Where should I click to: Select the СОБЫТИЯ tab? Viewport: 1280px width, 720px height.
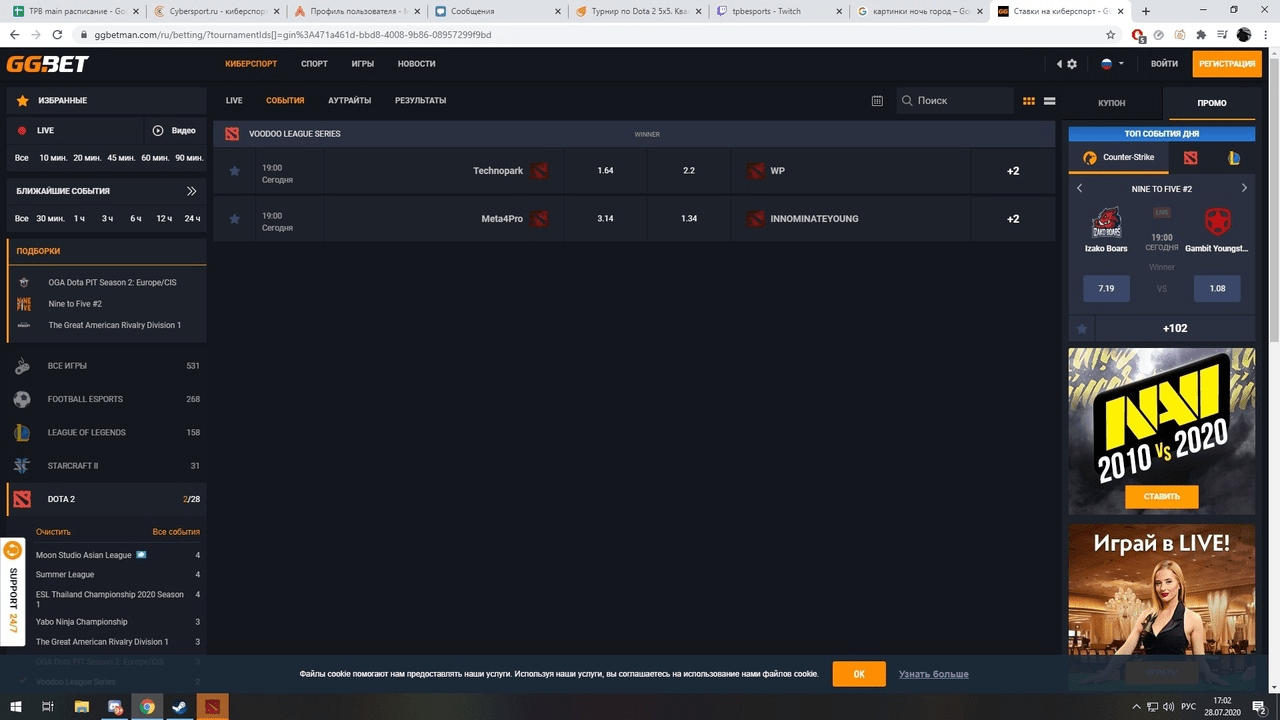click(285, 101)
